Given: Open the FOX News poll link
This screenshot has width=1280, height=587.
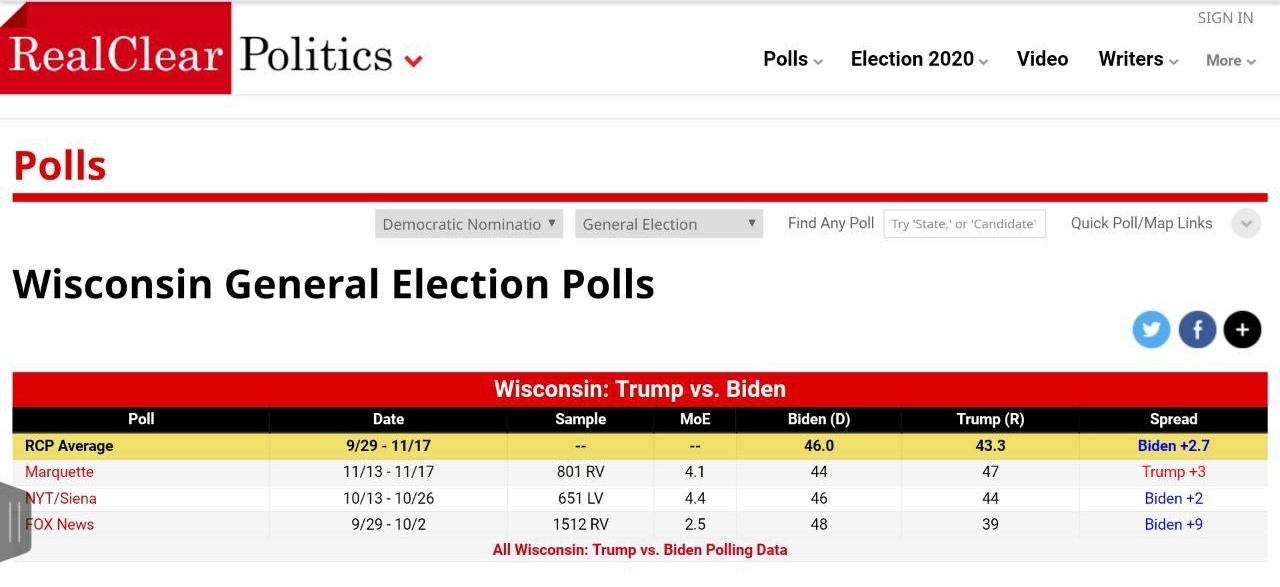Looking at the screenshot, I should pyautogui.click(x=61, y=524).
